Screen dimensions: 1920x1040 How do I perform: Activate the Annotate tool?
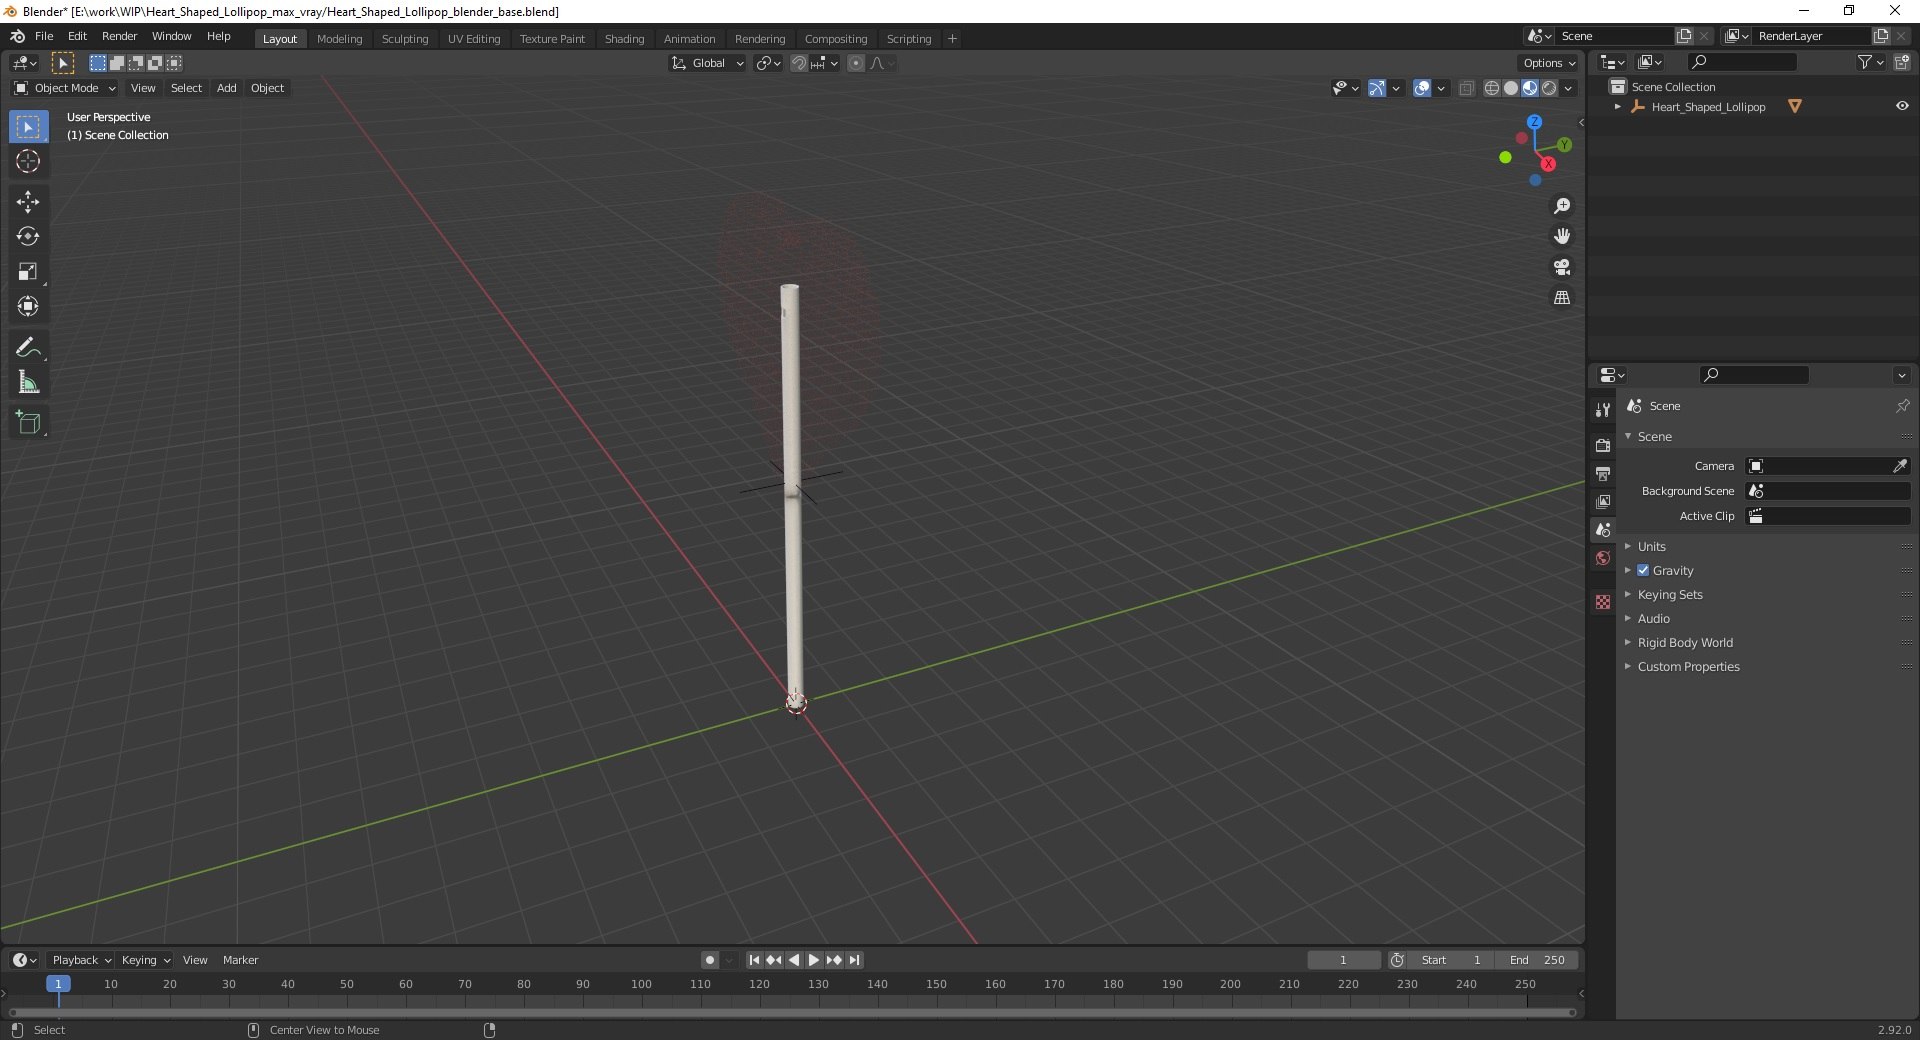point(28,348)
